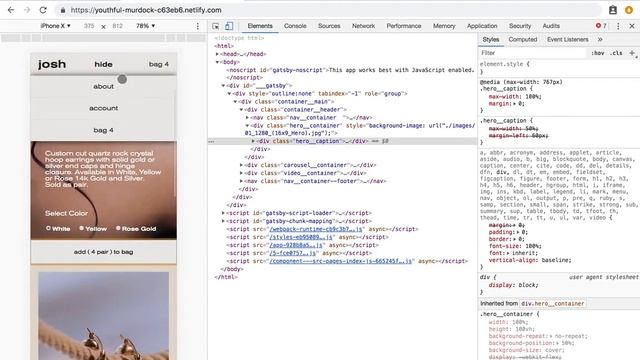Expand hero__caption div node
This screenshot has height=360, width=640.
[x=253, y=141]
